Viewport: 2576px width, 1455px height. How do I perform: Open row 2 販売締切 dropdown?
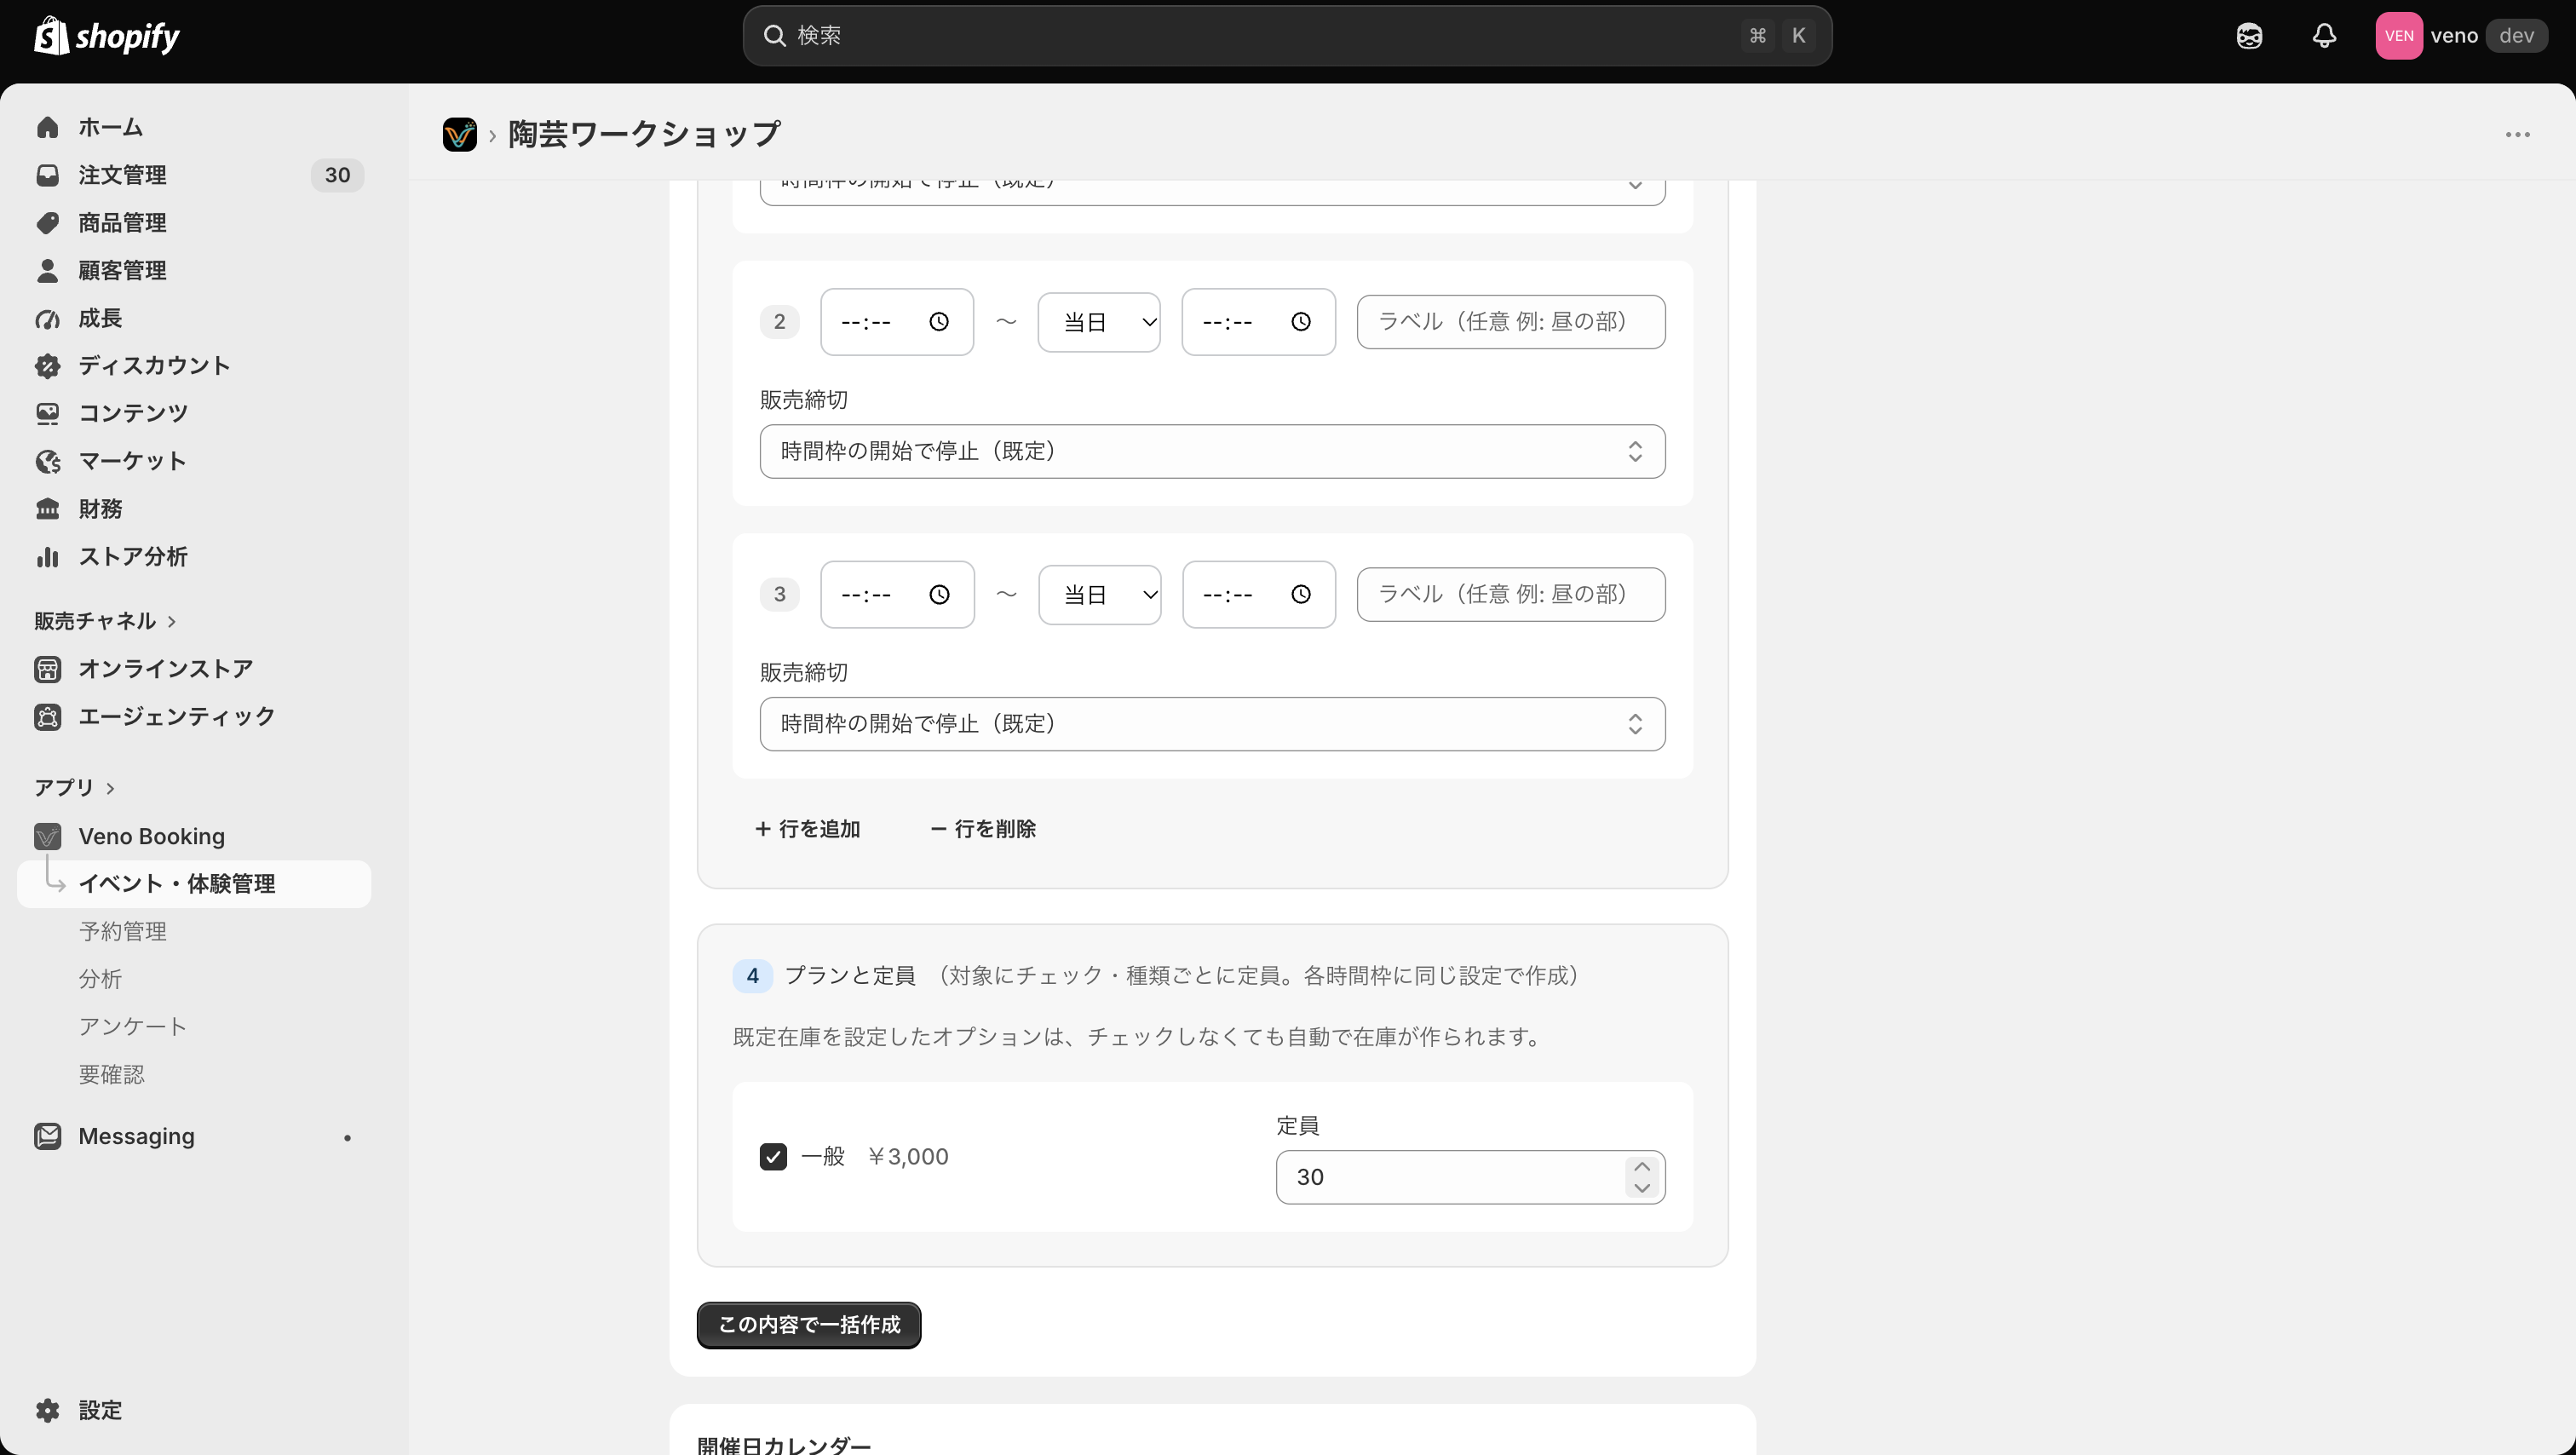(1212, 451)
